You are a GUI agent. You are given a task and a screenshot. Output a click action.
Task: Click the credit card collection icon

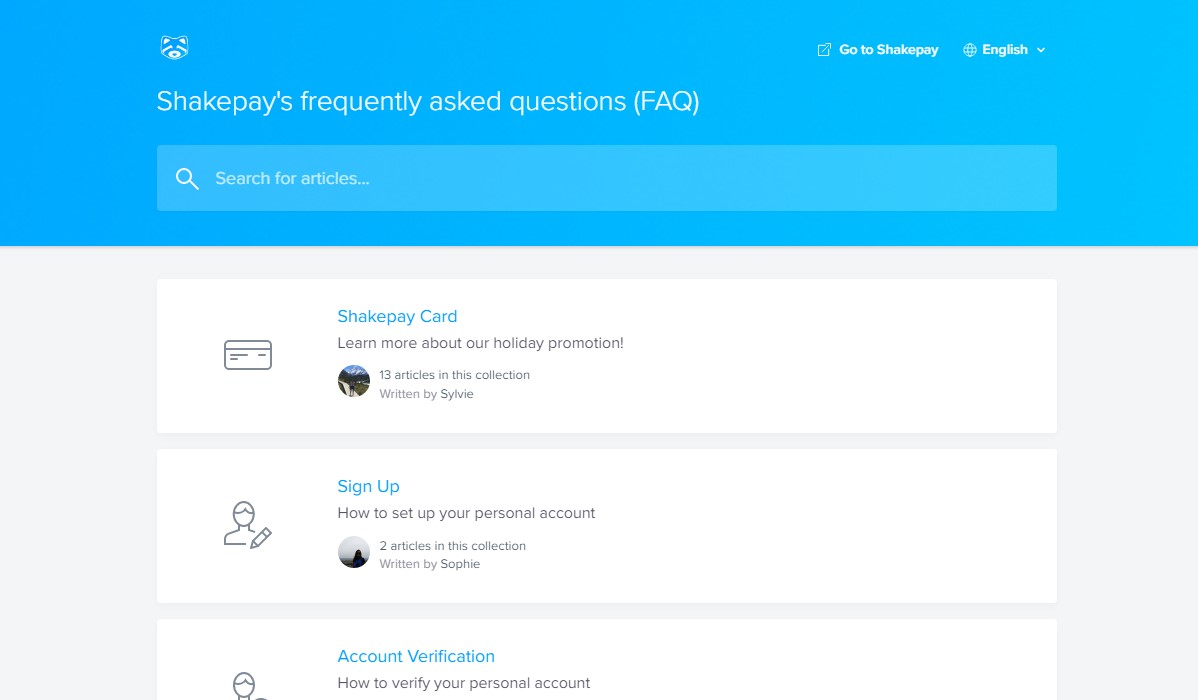pyautogui.click(x=248, y=355)
